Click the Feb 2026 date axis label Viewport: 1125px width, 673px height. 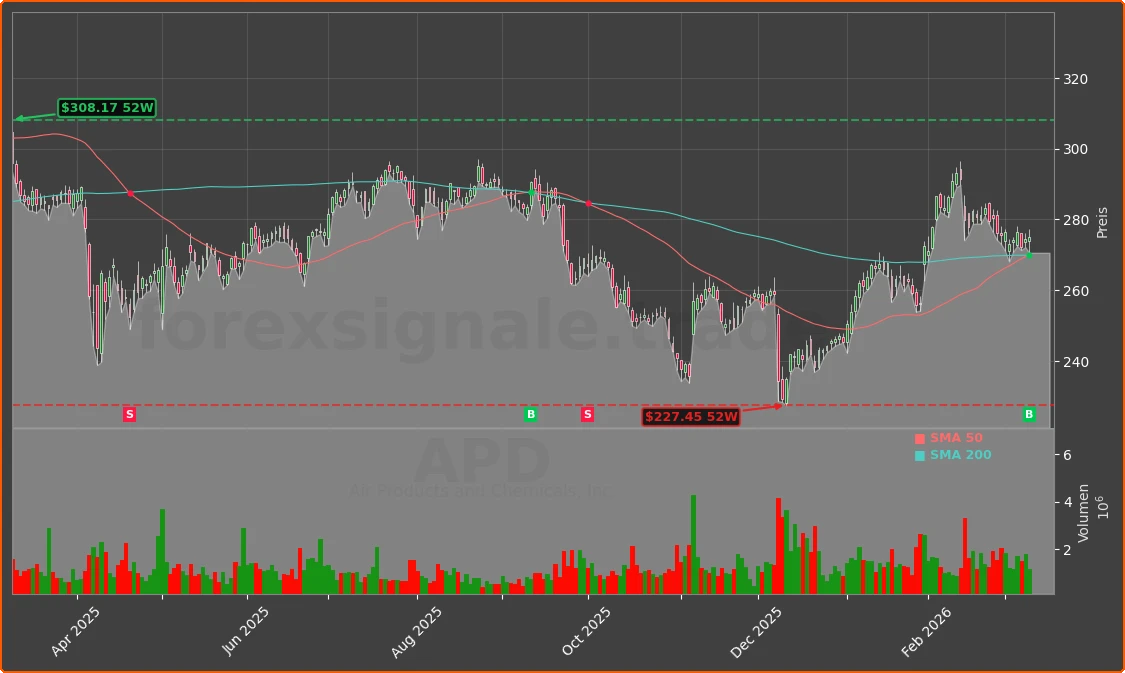point(926,632)
